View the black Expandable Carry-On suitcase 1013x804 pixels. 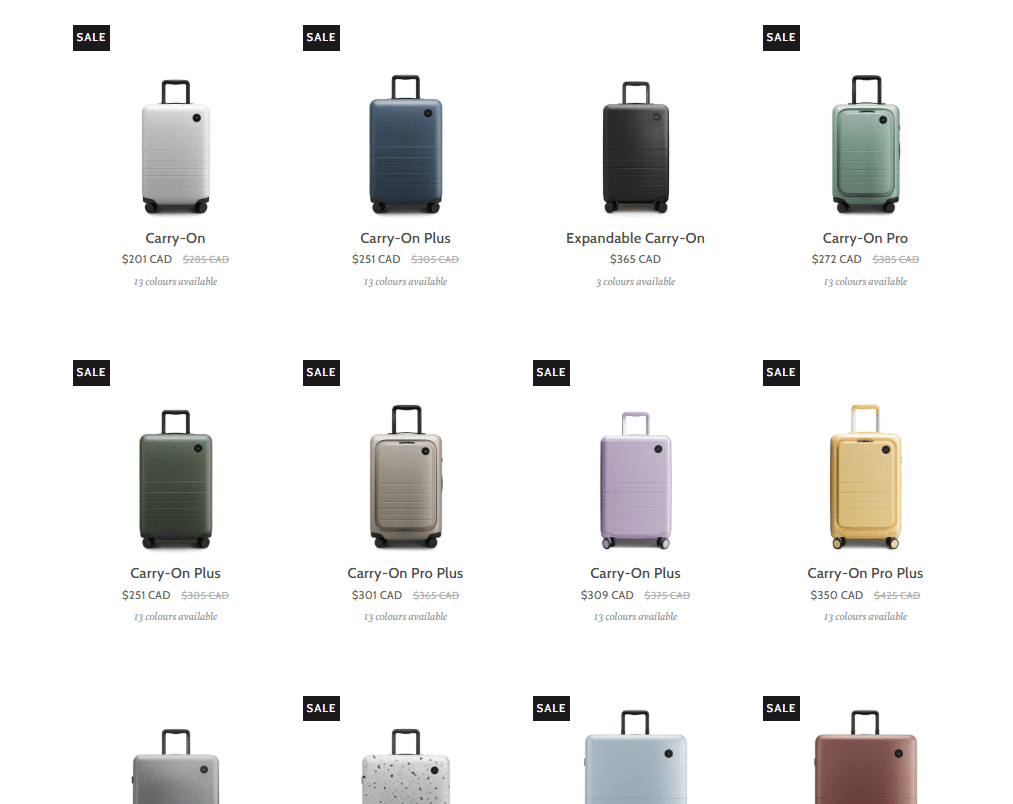click(x=636, y=147)
